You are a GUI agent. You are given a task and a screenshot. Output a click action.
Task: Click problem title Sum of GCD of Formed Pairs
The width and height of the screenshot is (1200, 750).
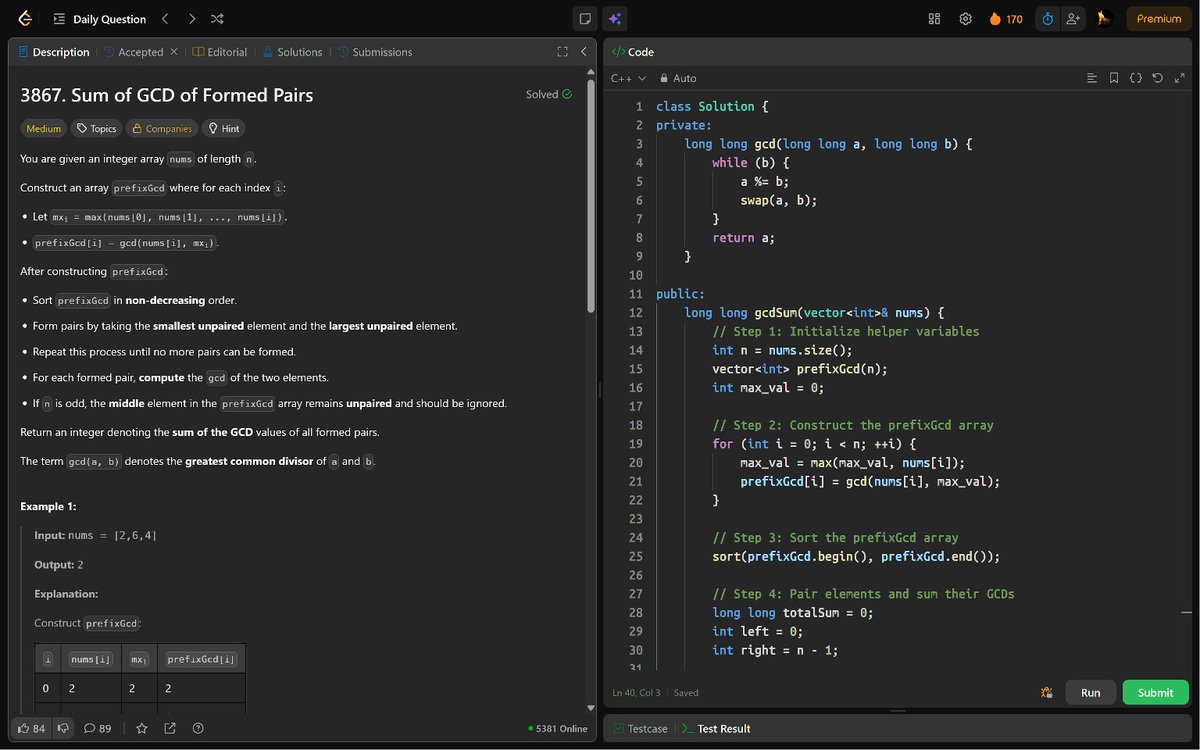(x=167, y=95)
